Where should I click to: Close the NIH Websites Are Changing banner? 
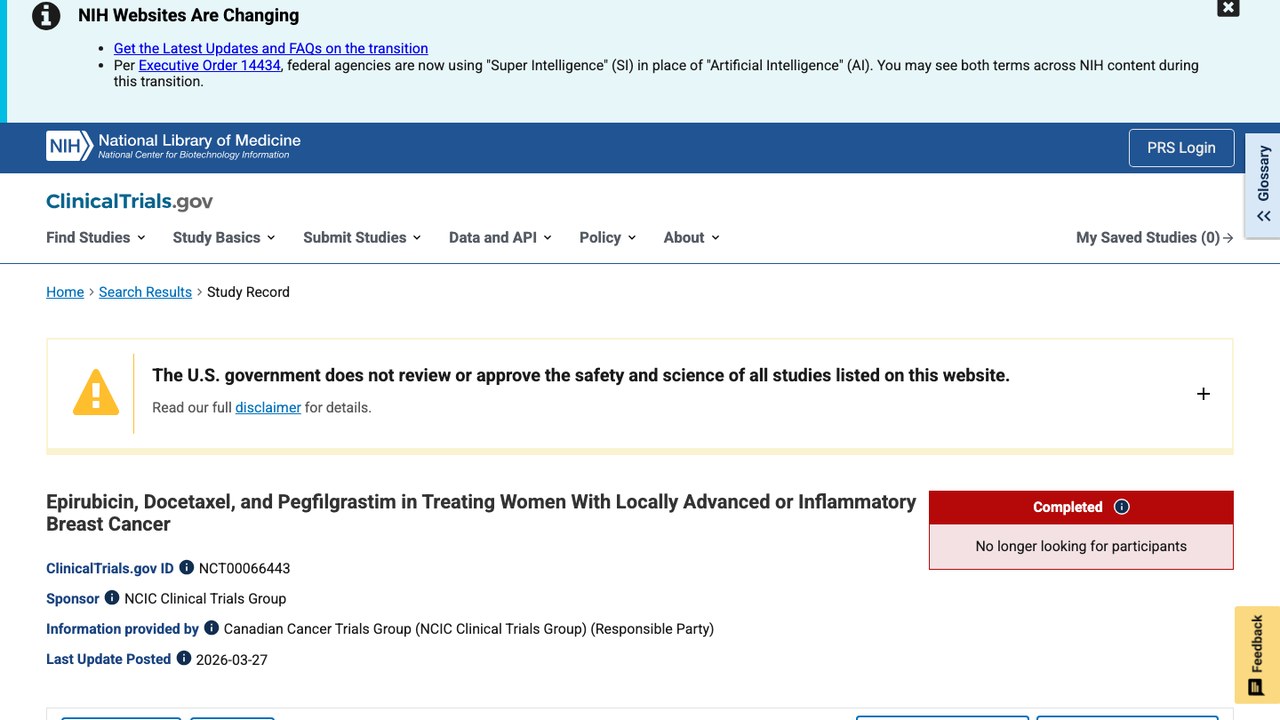coord(1228,8)
